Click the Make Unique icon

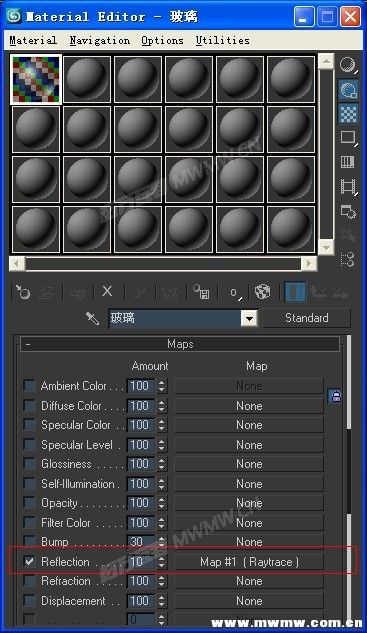(169, 292)
